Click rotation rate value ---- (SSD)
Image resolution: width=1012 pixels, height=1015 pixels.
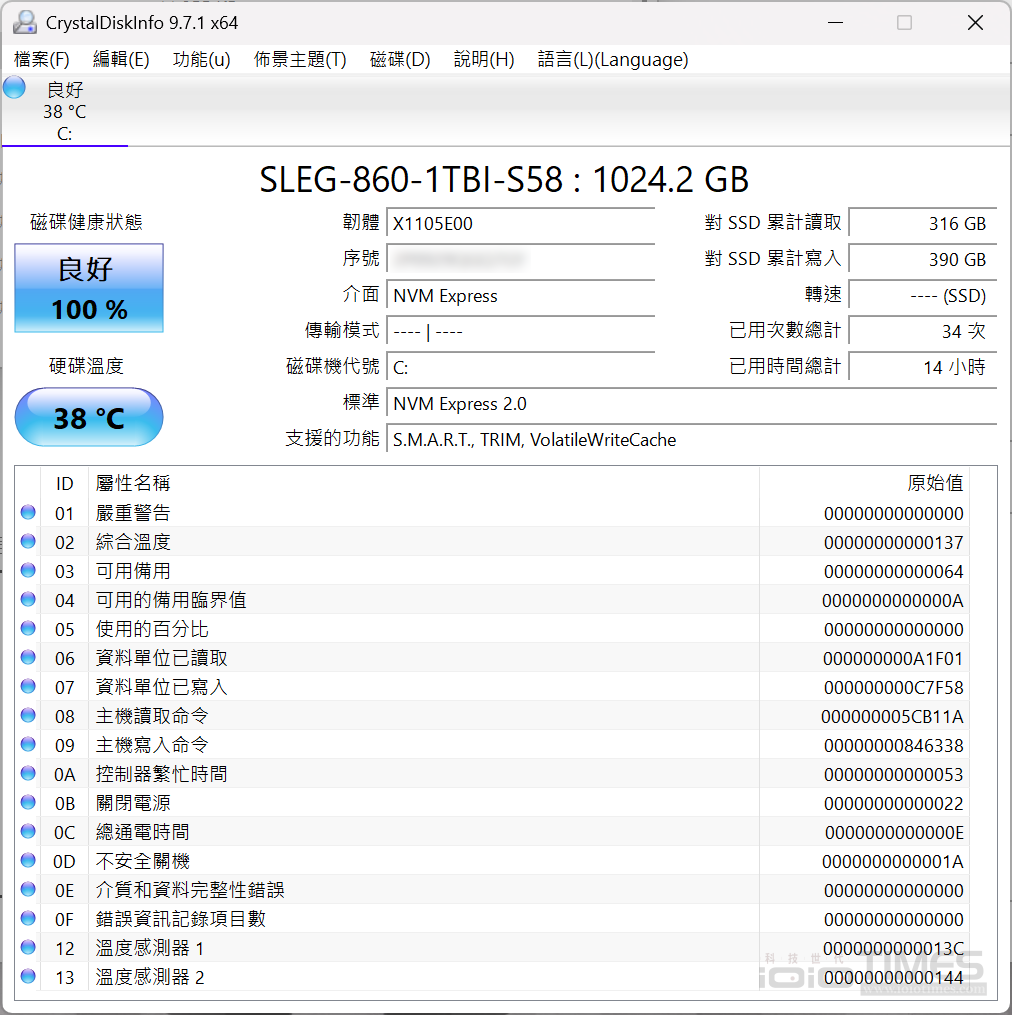coord(923,296)
